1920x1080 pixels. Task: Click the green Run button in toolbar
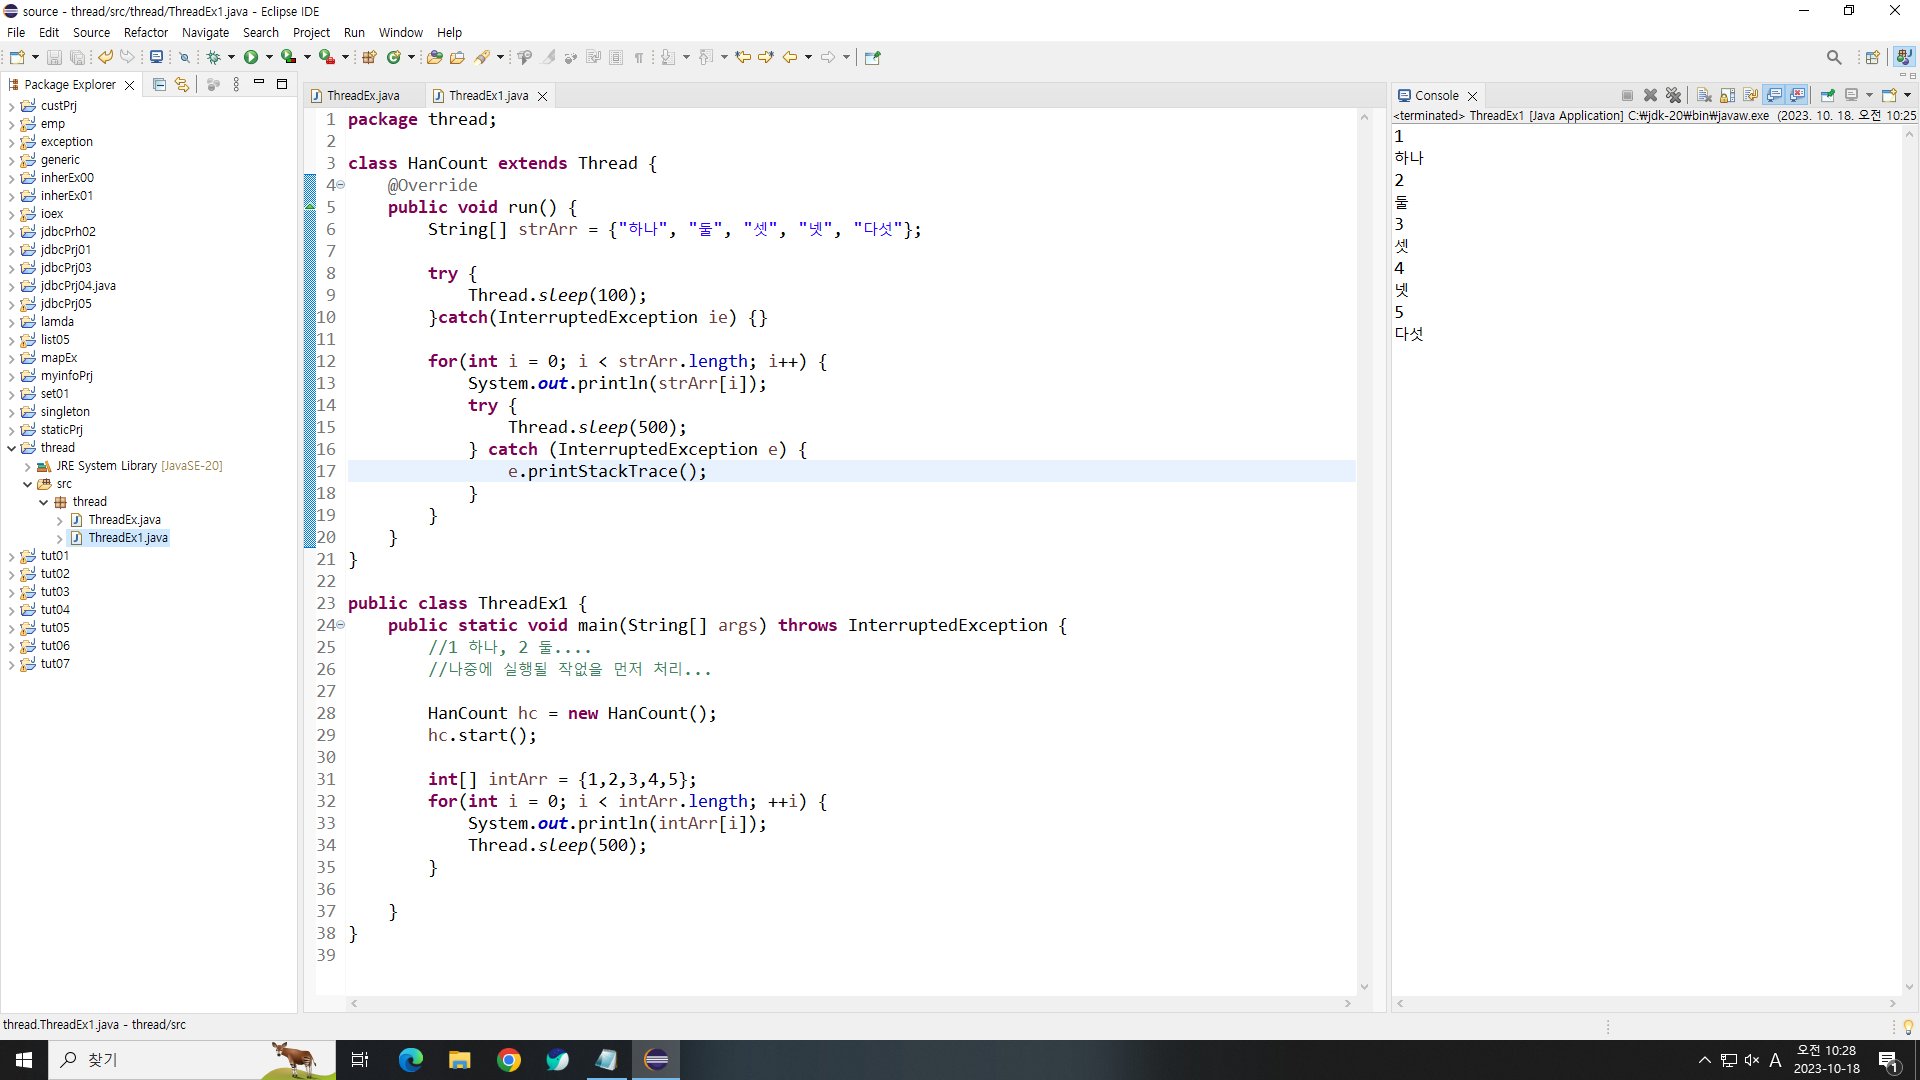click(251, 57)
